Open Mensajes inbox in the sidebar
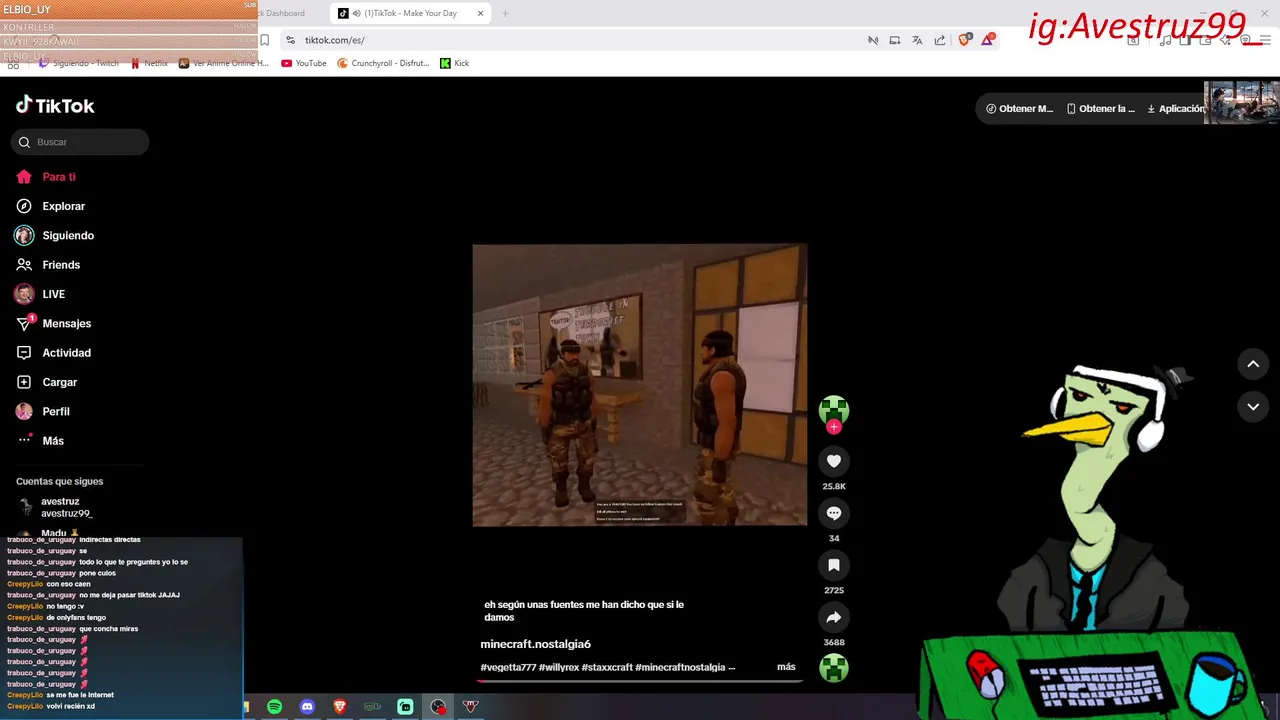The height and width of the screenshot is (720, 1280). 53,324
